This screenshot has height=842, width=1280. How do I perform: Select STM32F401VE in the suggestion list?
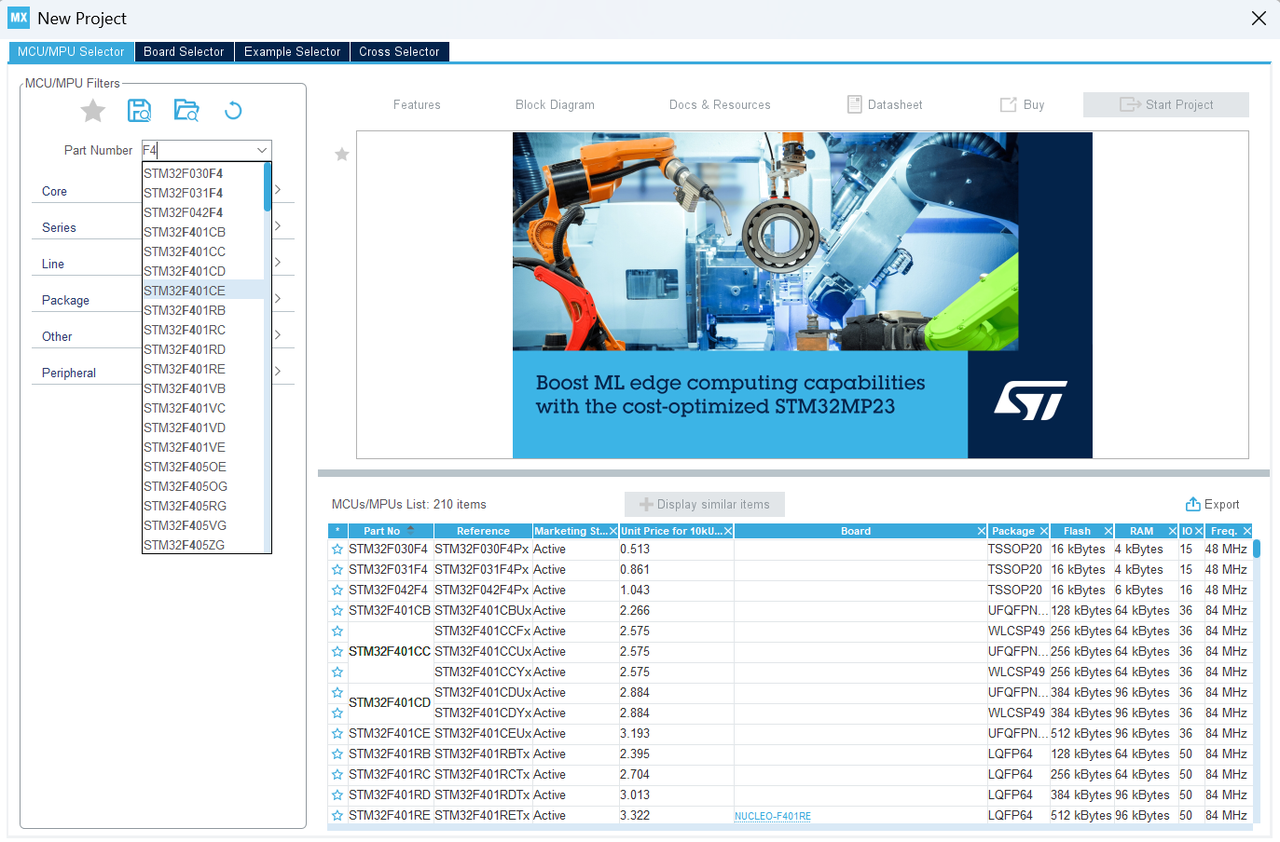pyautogui.click(x=203, y=447)
